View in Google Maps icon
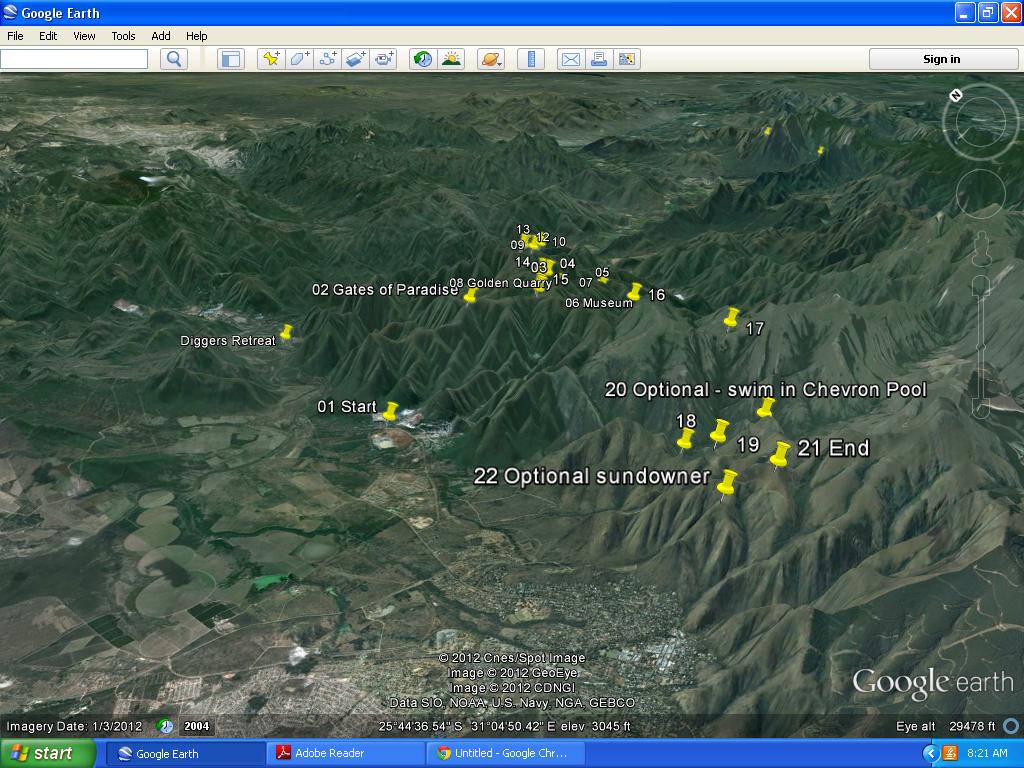1024x768 pixels. coord(627,59)
